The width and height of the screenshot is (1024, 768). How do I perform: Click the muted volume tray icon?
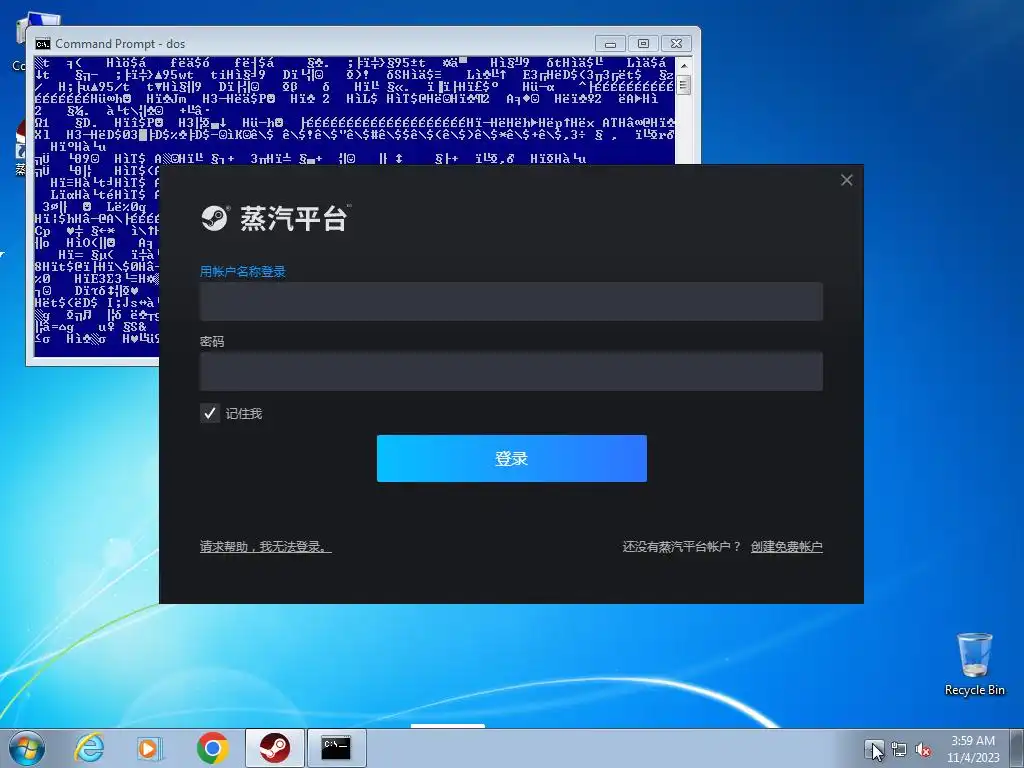[x=923, y=750]
